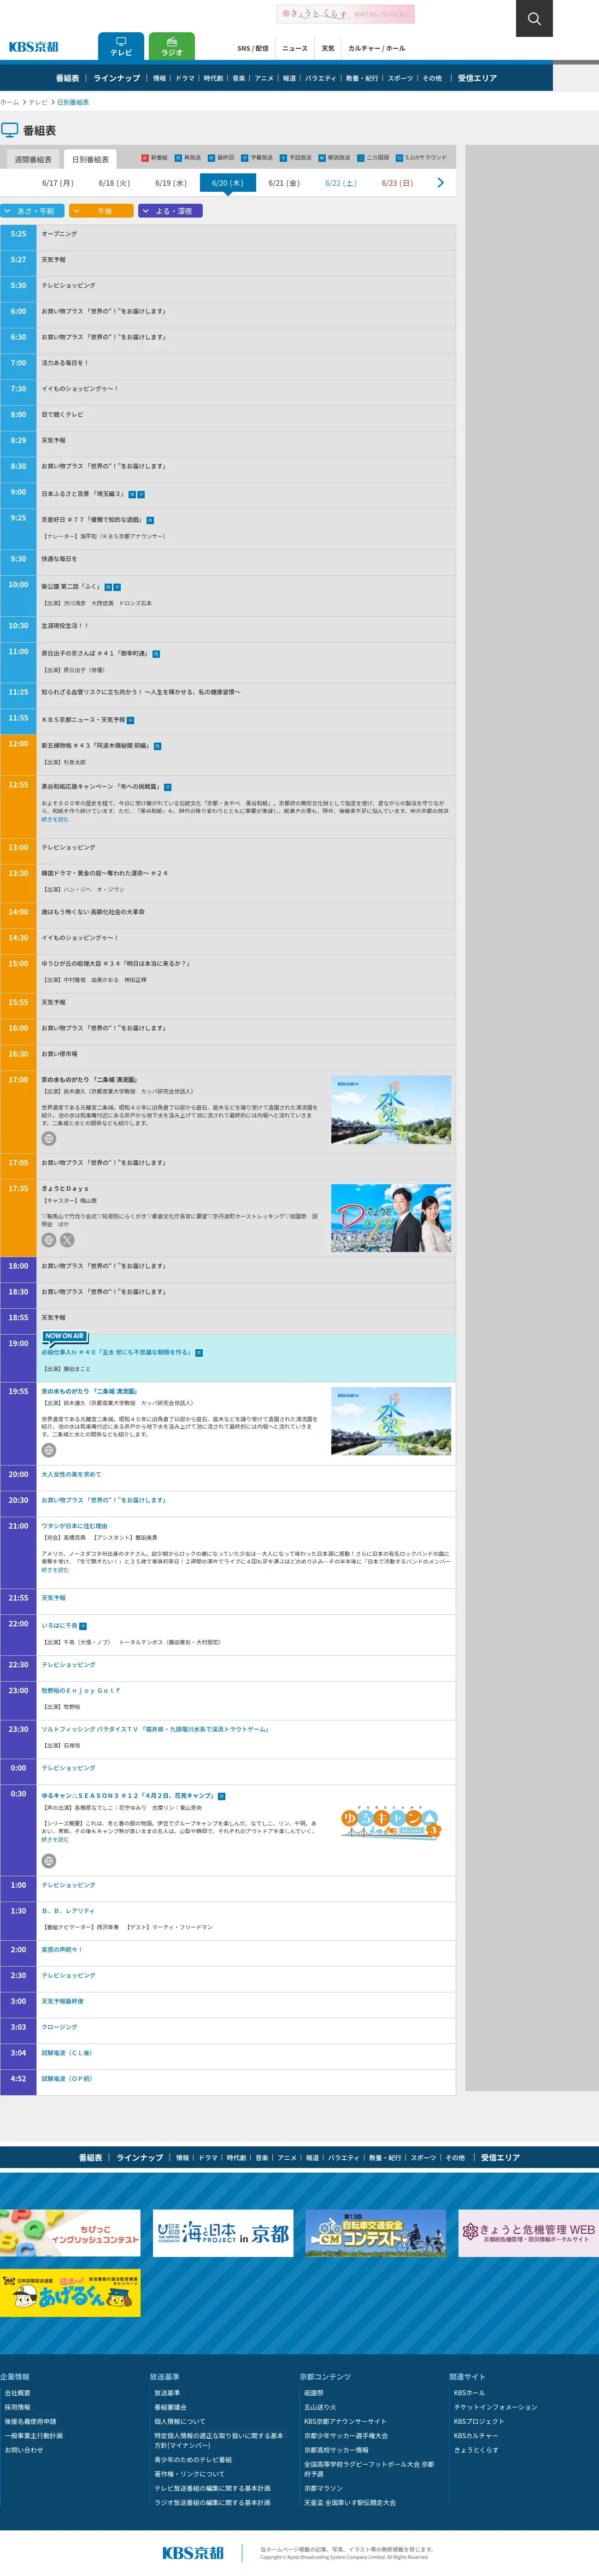Open SNS / 配信 in top navigation

[x=253, y=48]
